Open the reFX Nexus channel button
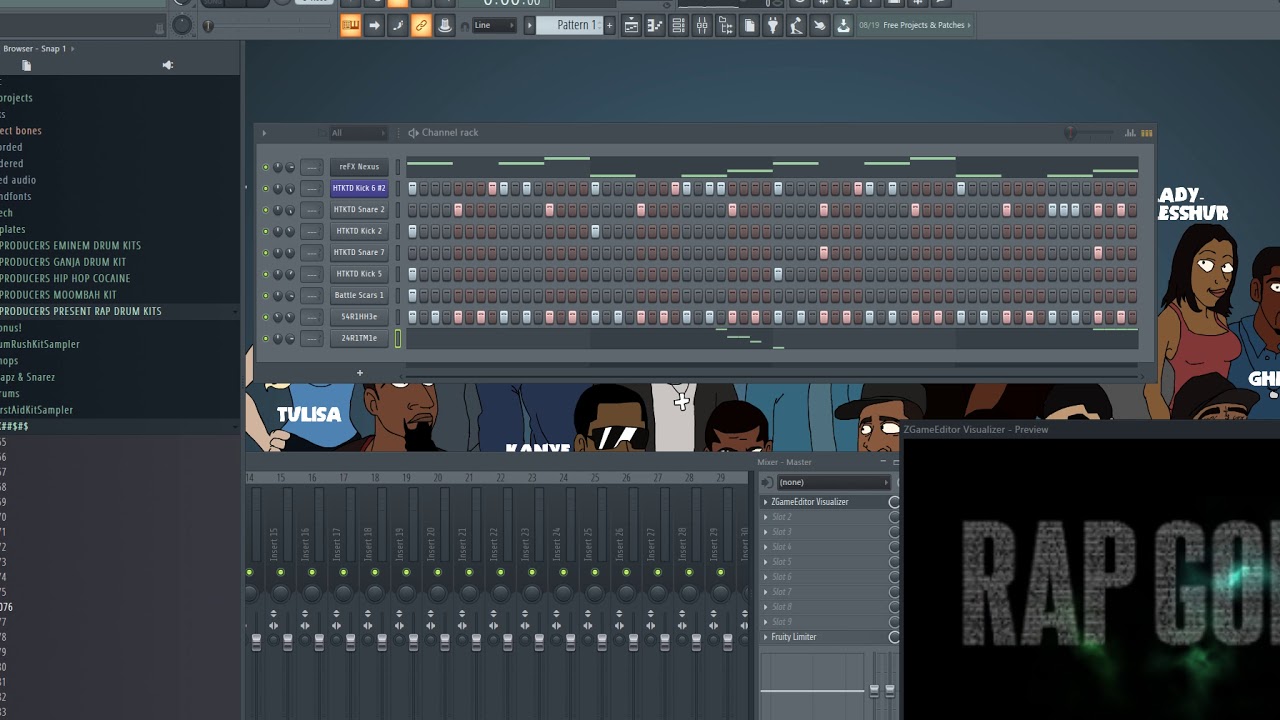Viewport: 1280px width, 720px height. click(359, 167)
